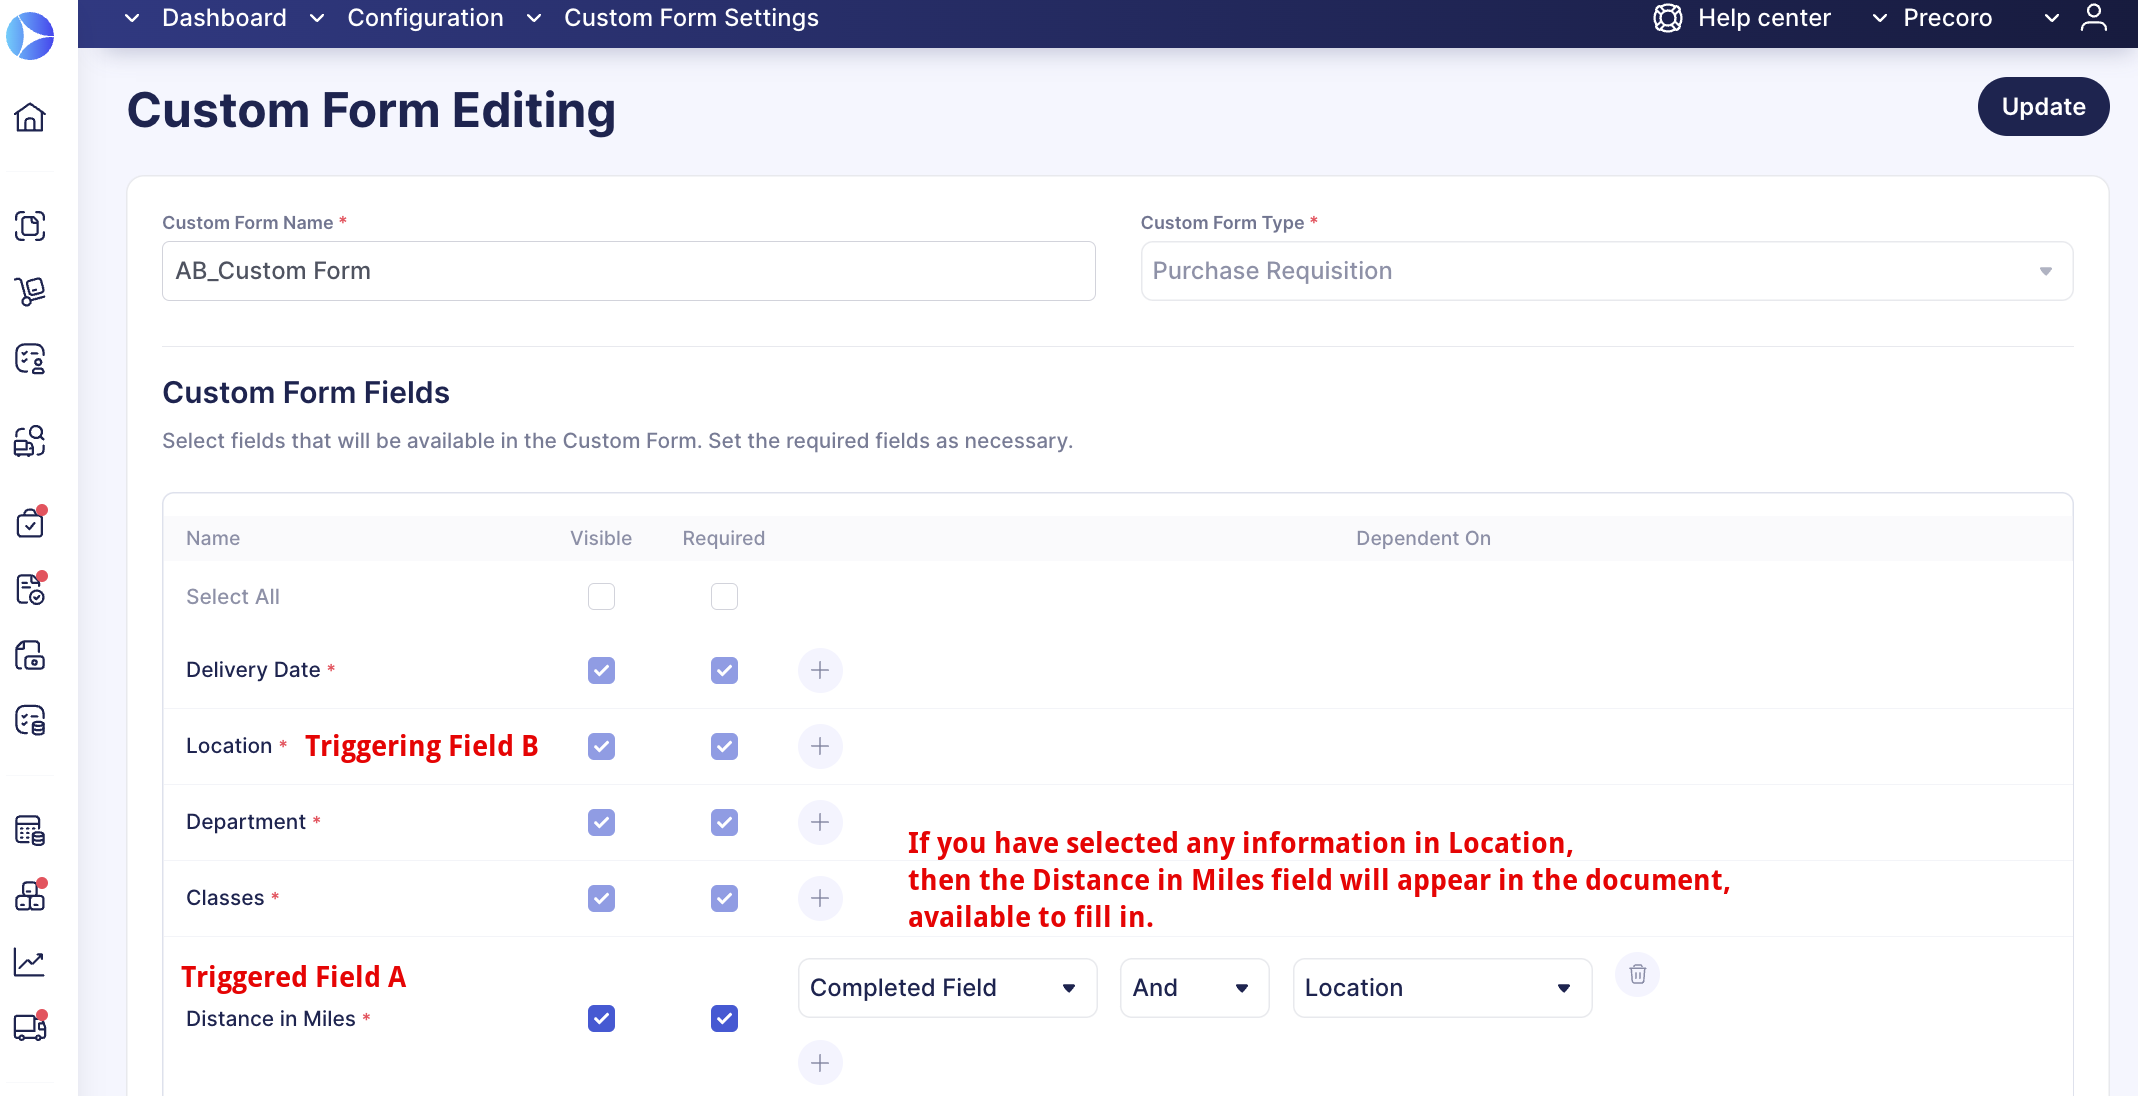
Task: Toggle the Select All visible checkbox
Action: click(x=601, y=597)
